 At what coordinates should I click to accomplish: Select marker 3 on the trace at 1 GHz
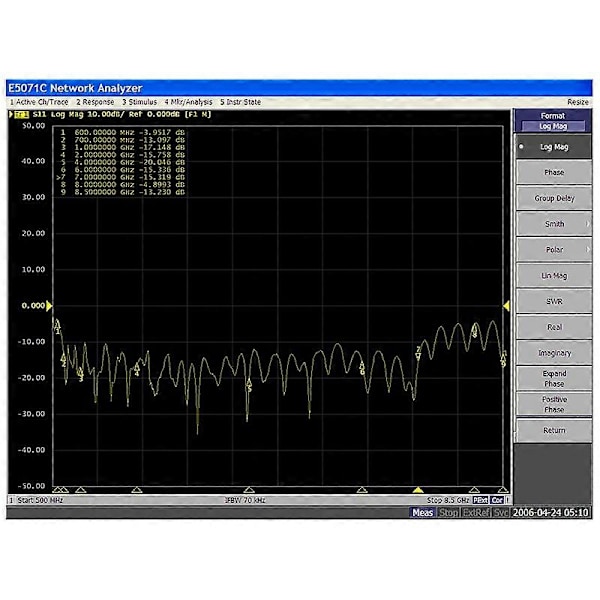pos(80,375)
